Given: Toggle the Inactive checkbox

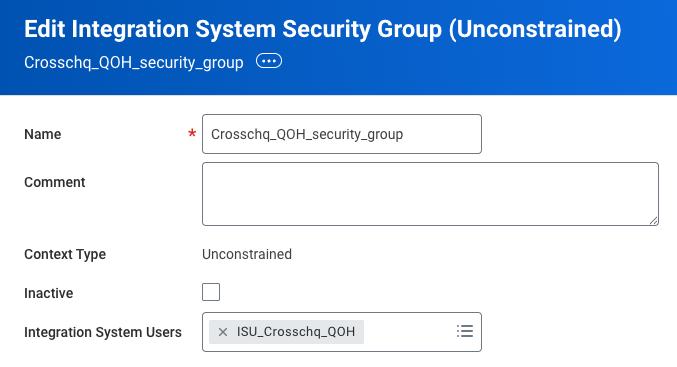Looking at the screenshot, I should [211, 292].
